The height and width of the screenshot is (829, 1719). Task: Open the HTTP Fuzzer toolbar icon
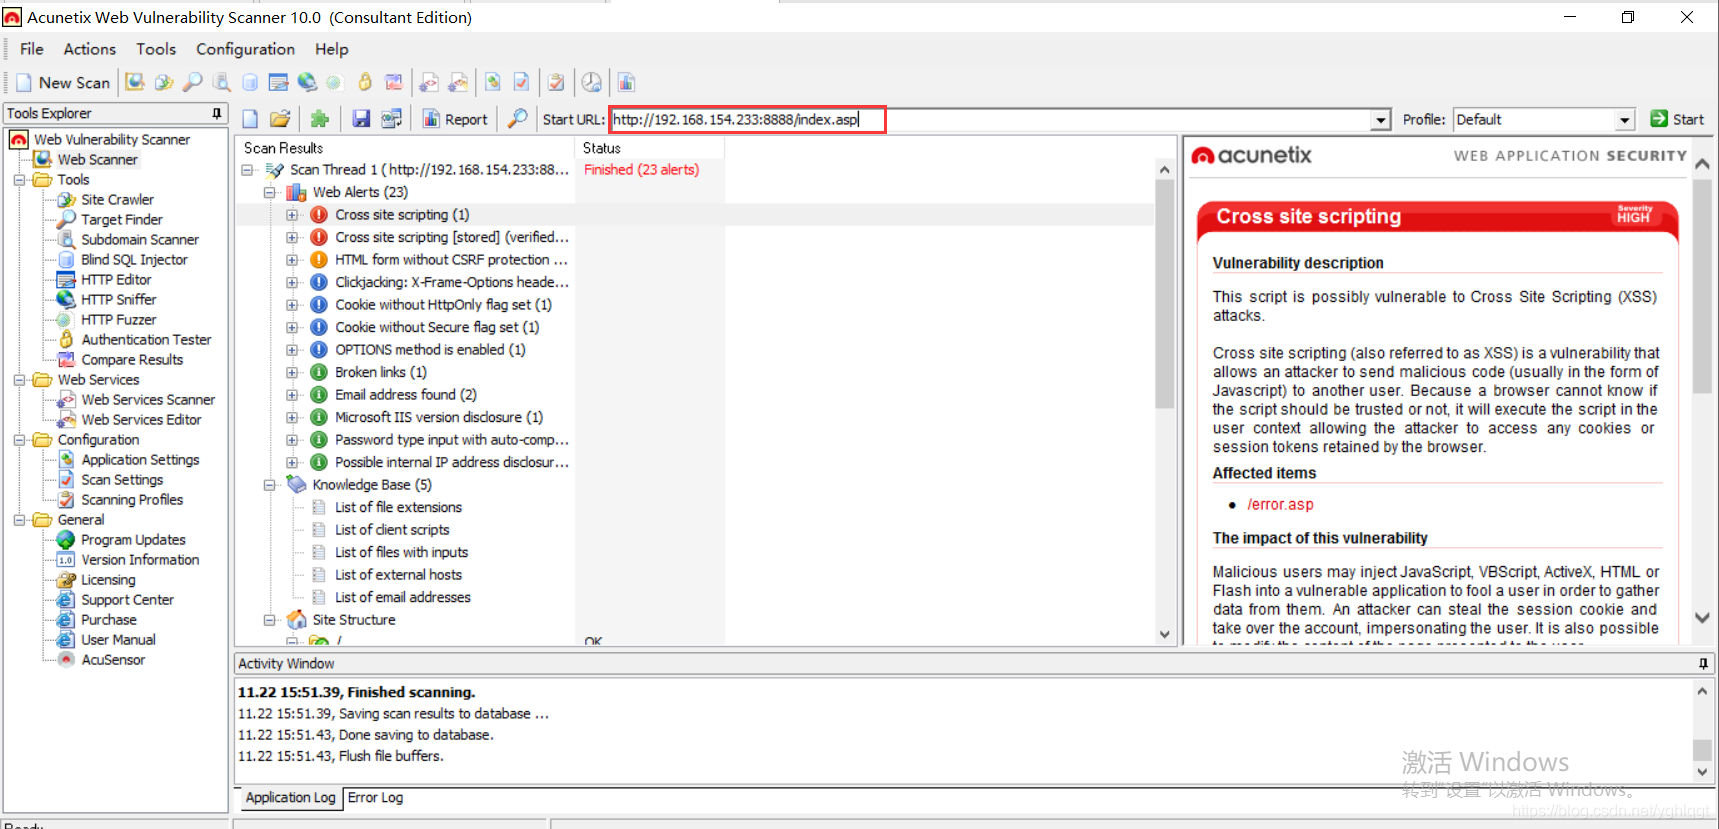335,82
